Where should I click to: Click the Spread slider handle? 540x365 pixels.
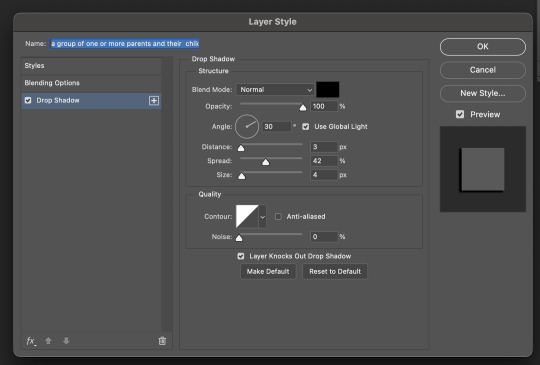[266, 162]
